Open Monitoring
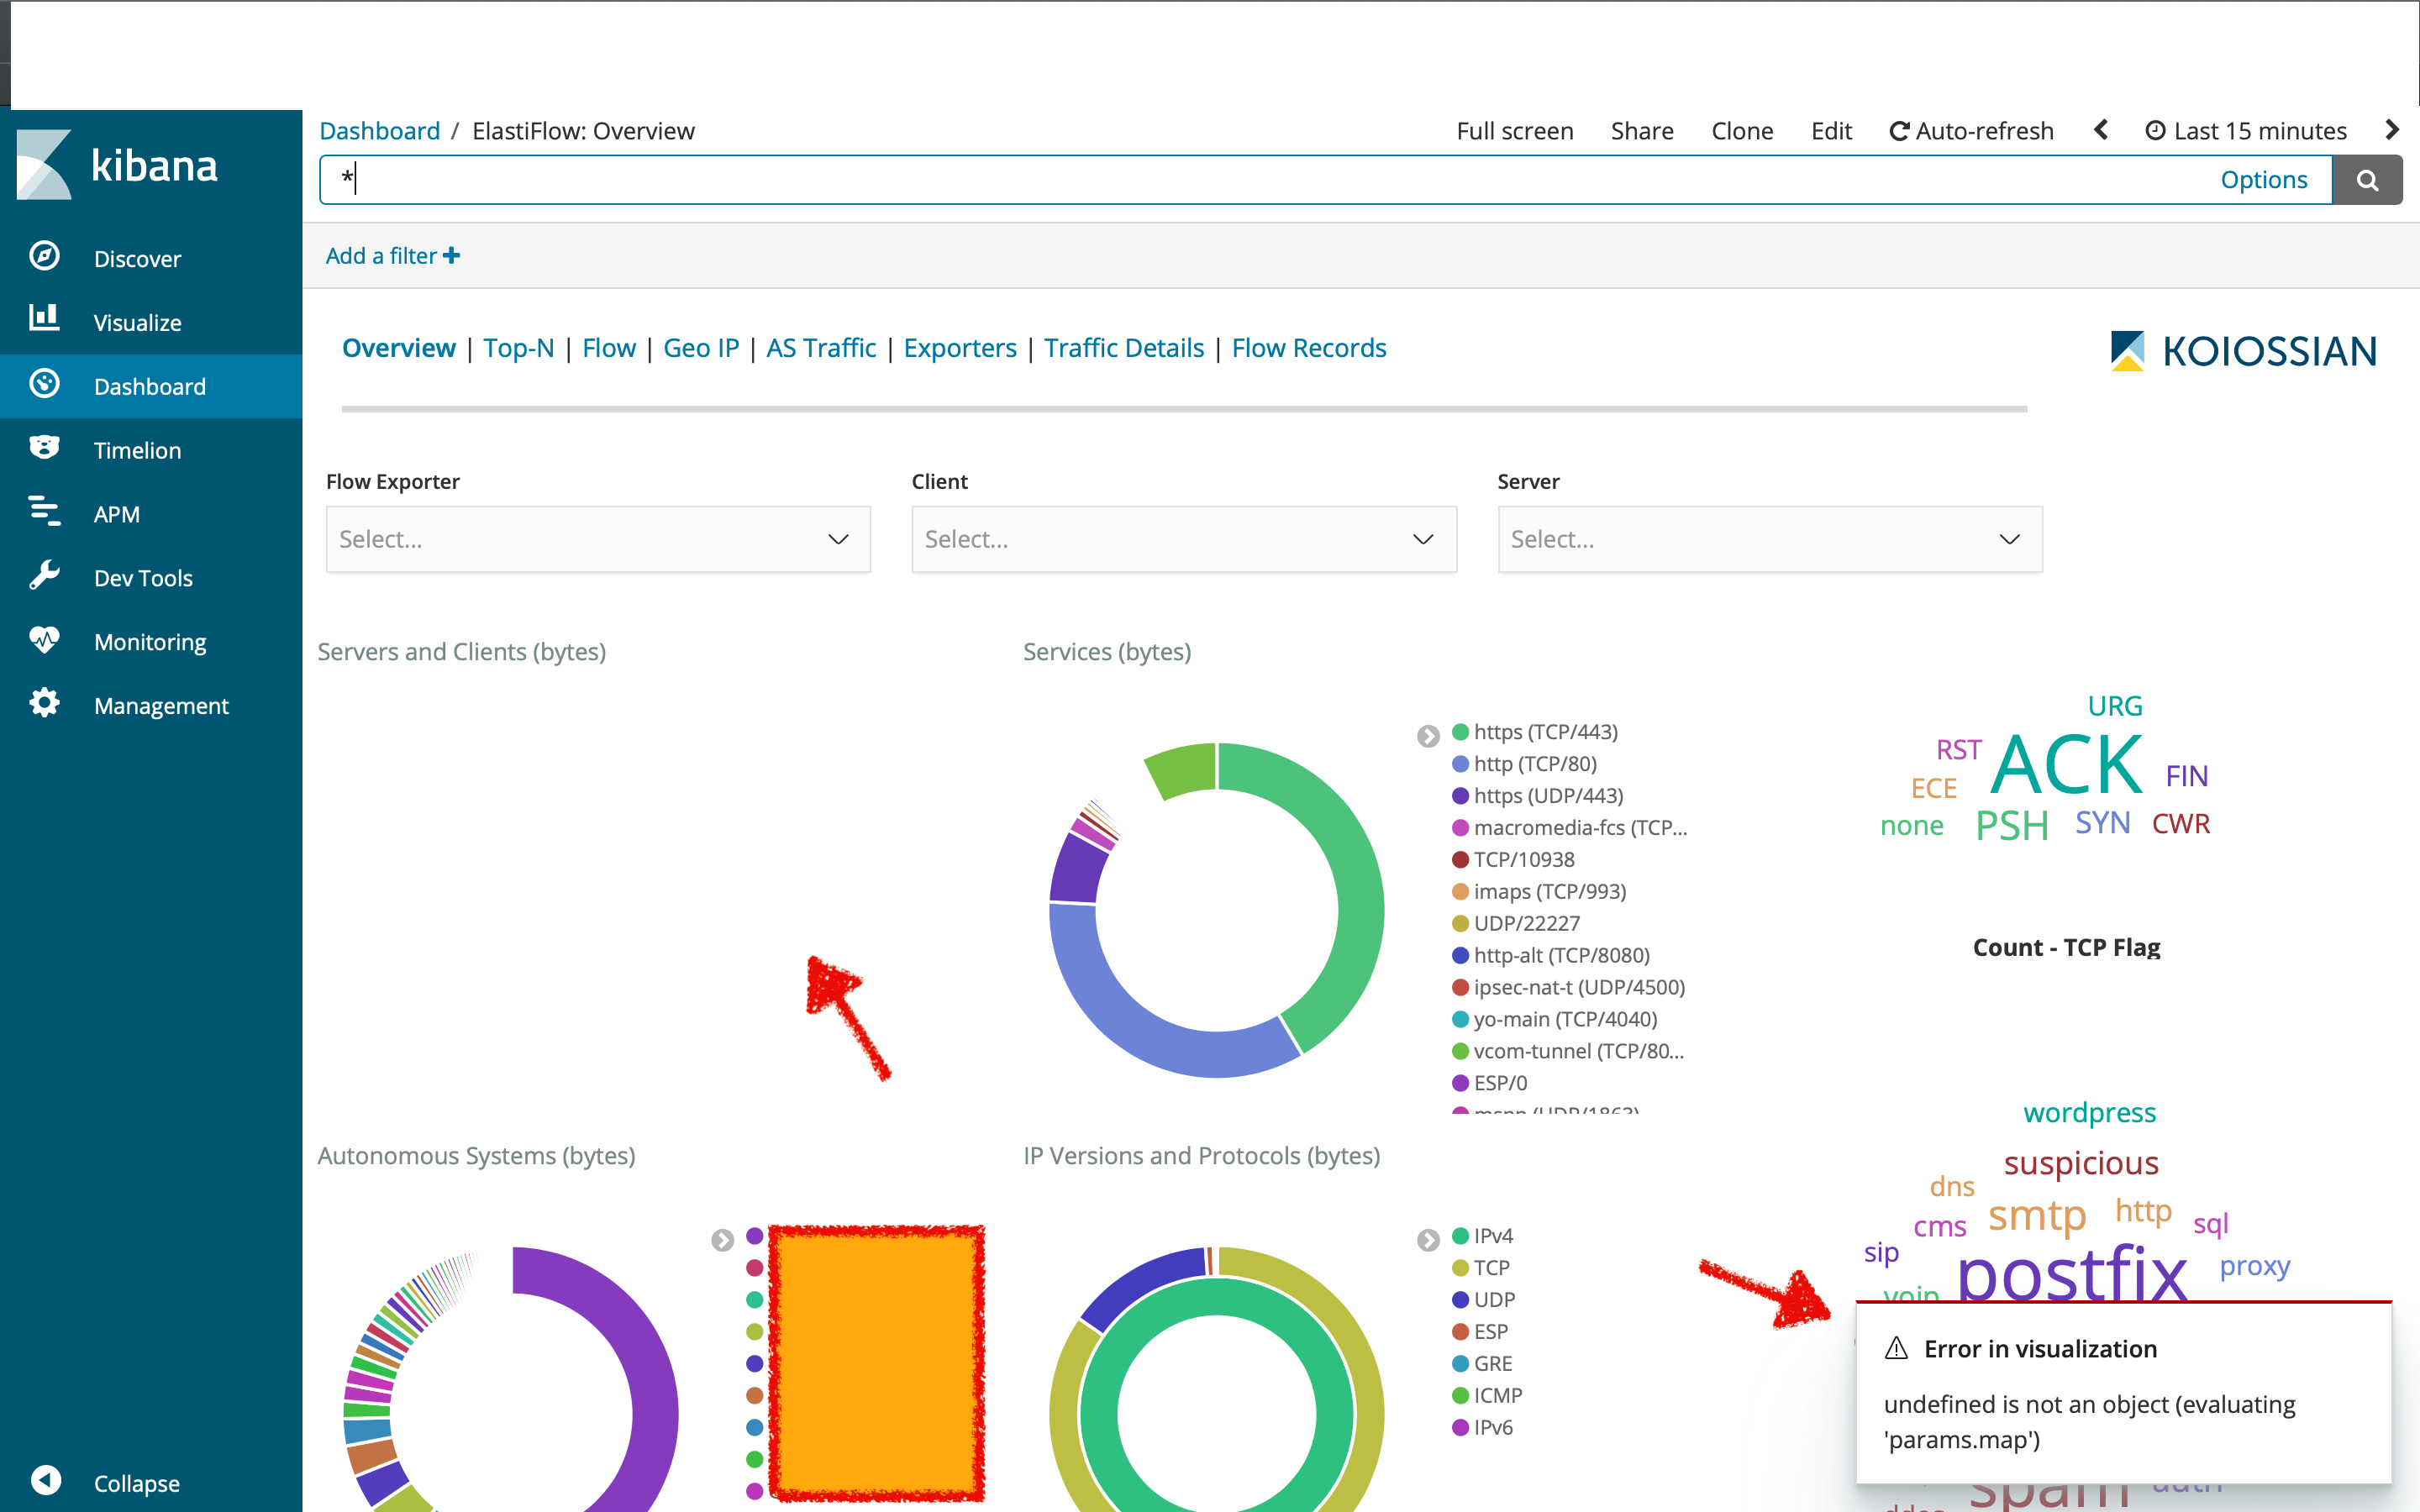 click(149, 641)
